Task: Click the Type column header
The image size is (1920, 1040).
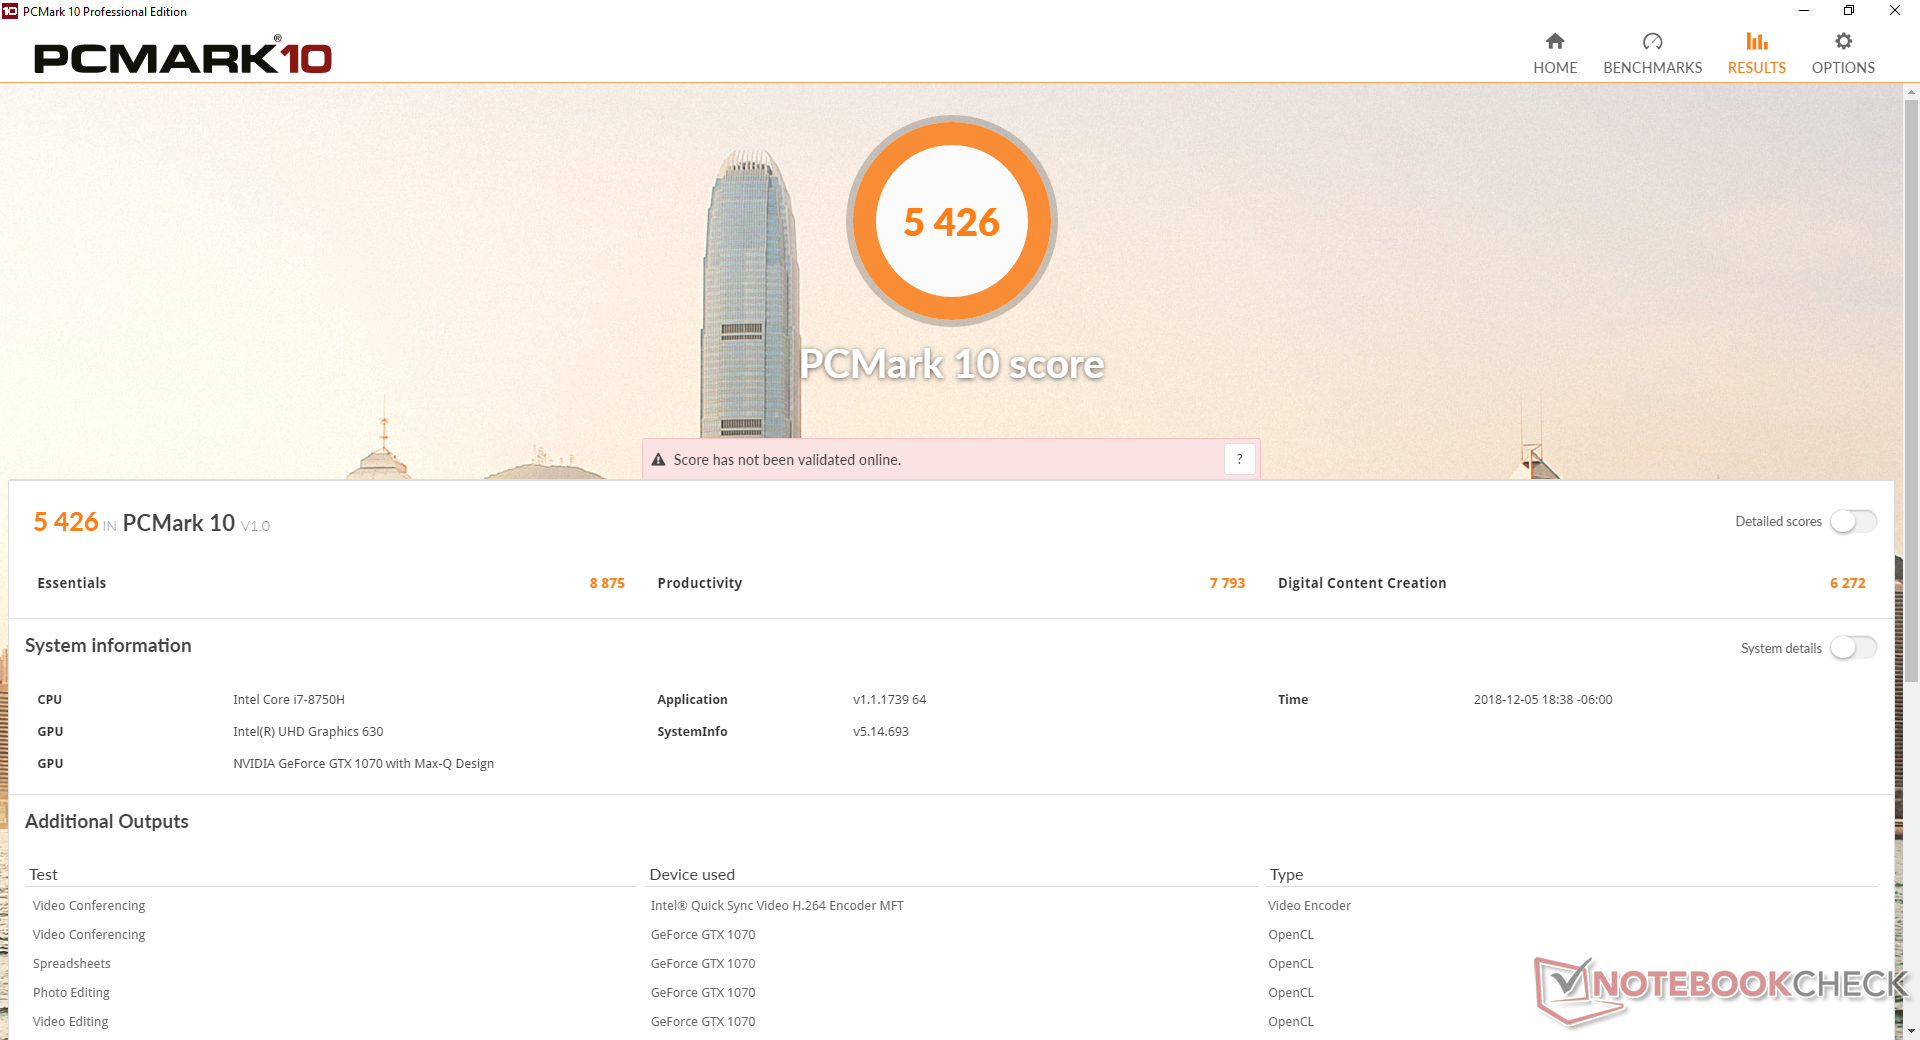Action: coord(1286,875)
